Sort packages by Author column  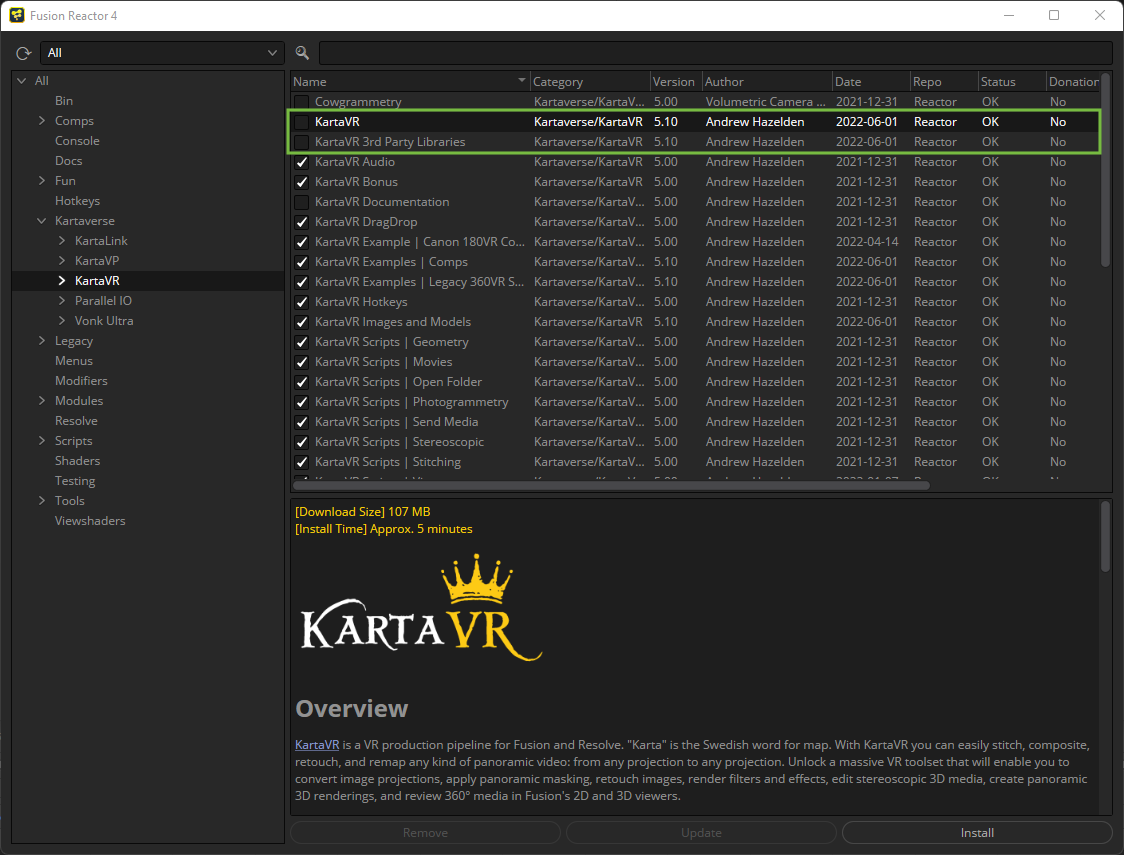(766, 82)
